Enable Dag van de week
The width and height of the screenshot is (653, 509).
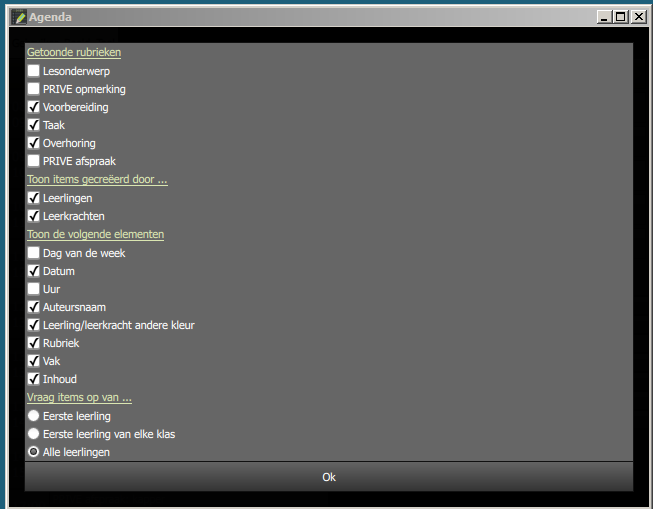[x=33, y=253]
